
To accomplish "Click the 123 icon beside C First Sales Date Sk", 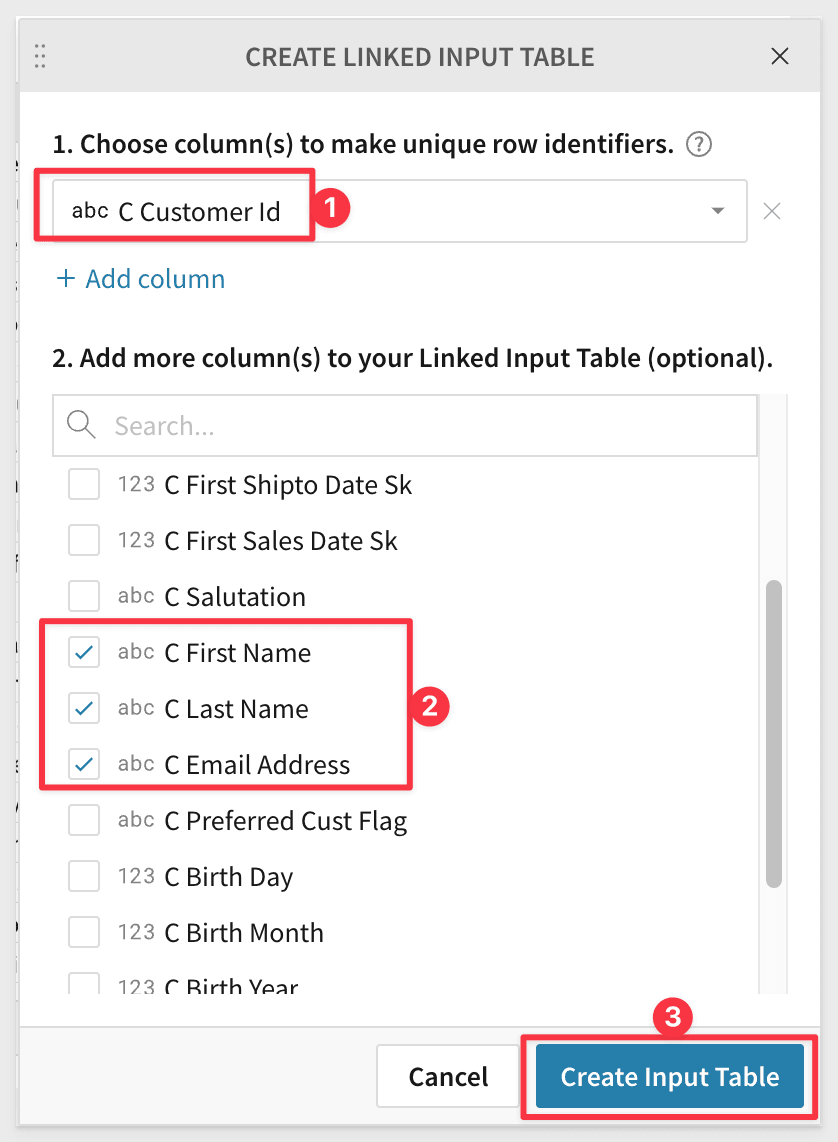I will pos(135,541).
